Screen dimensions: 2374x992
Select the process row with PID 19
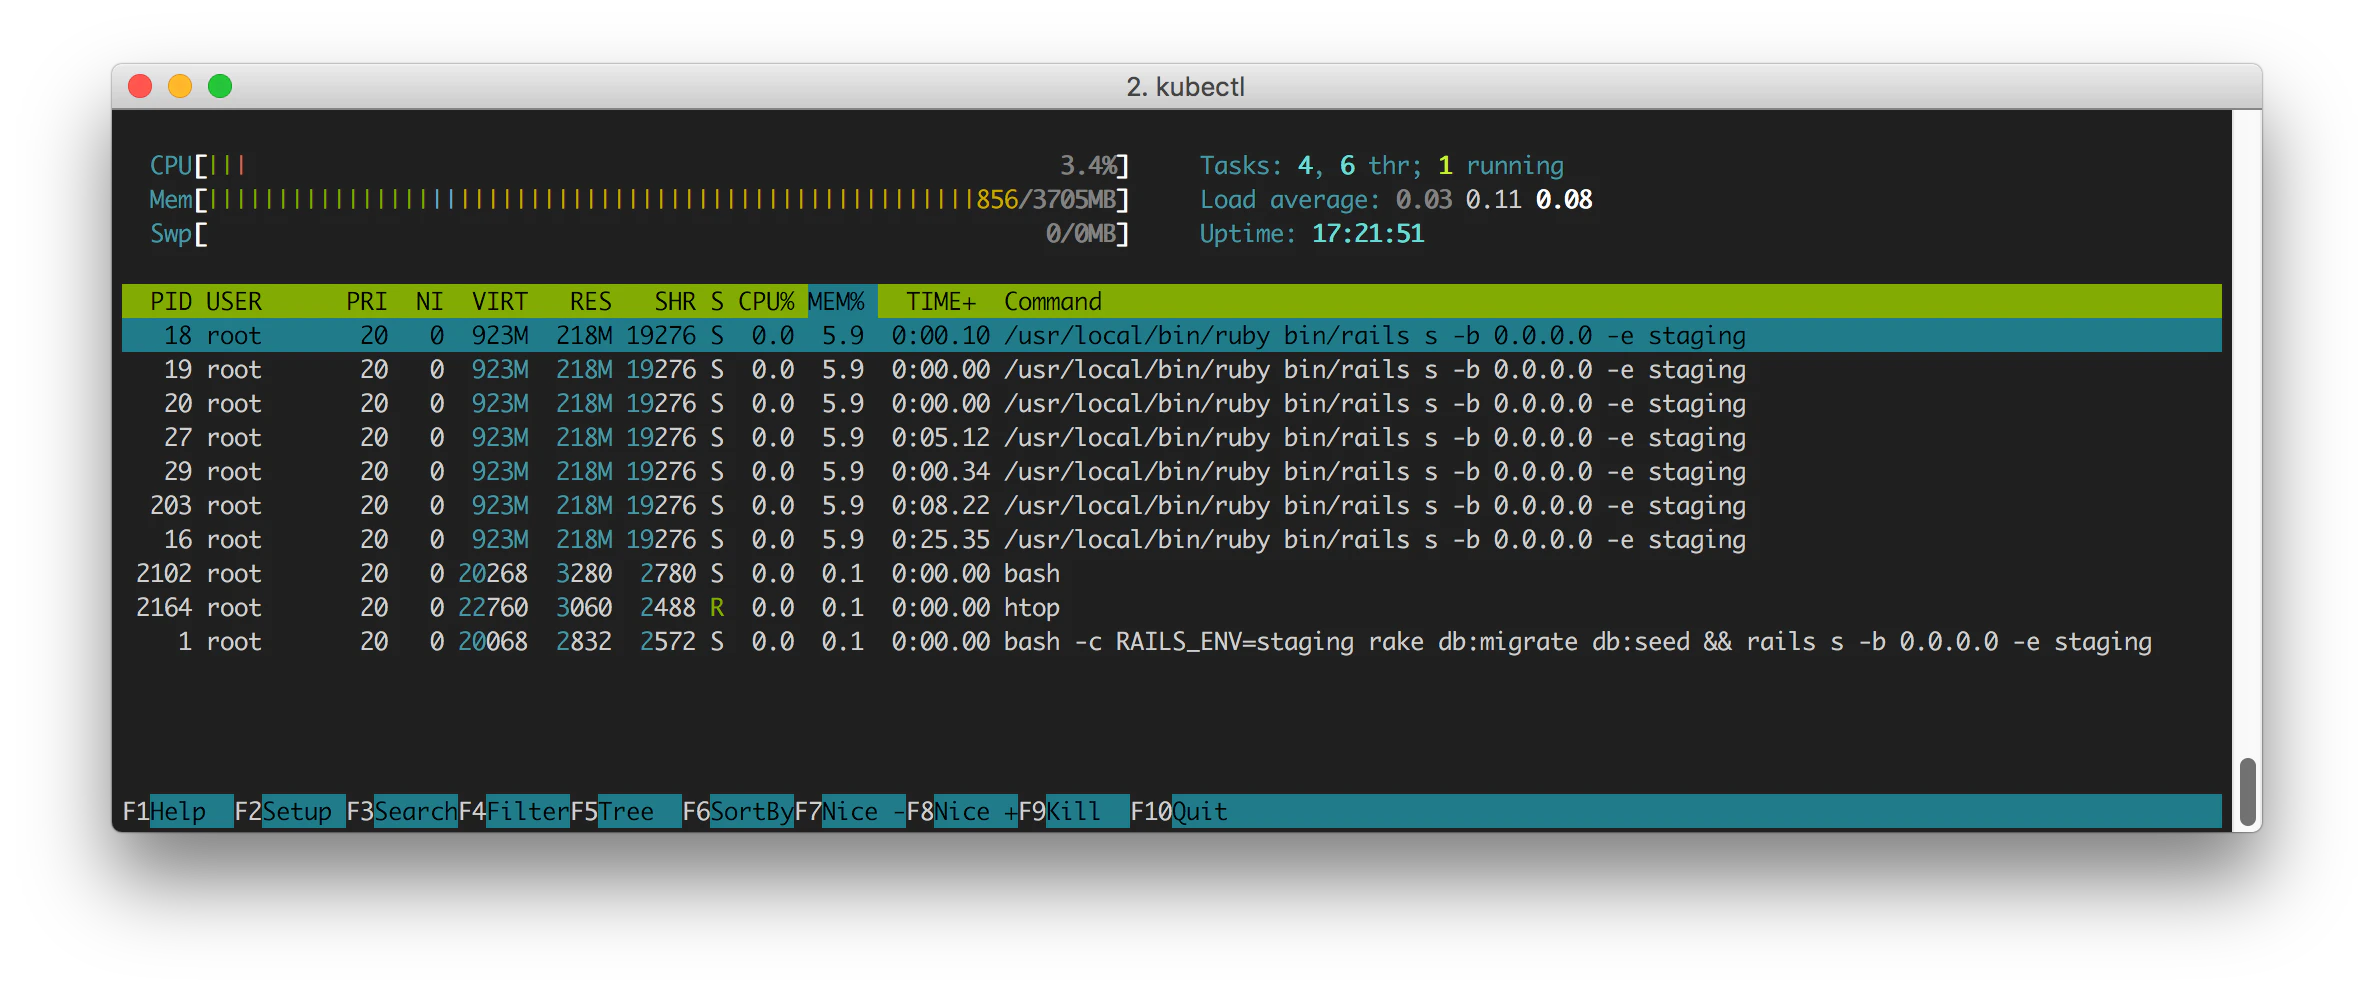click(x=1171, y=369)
